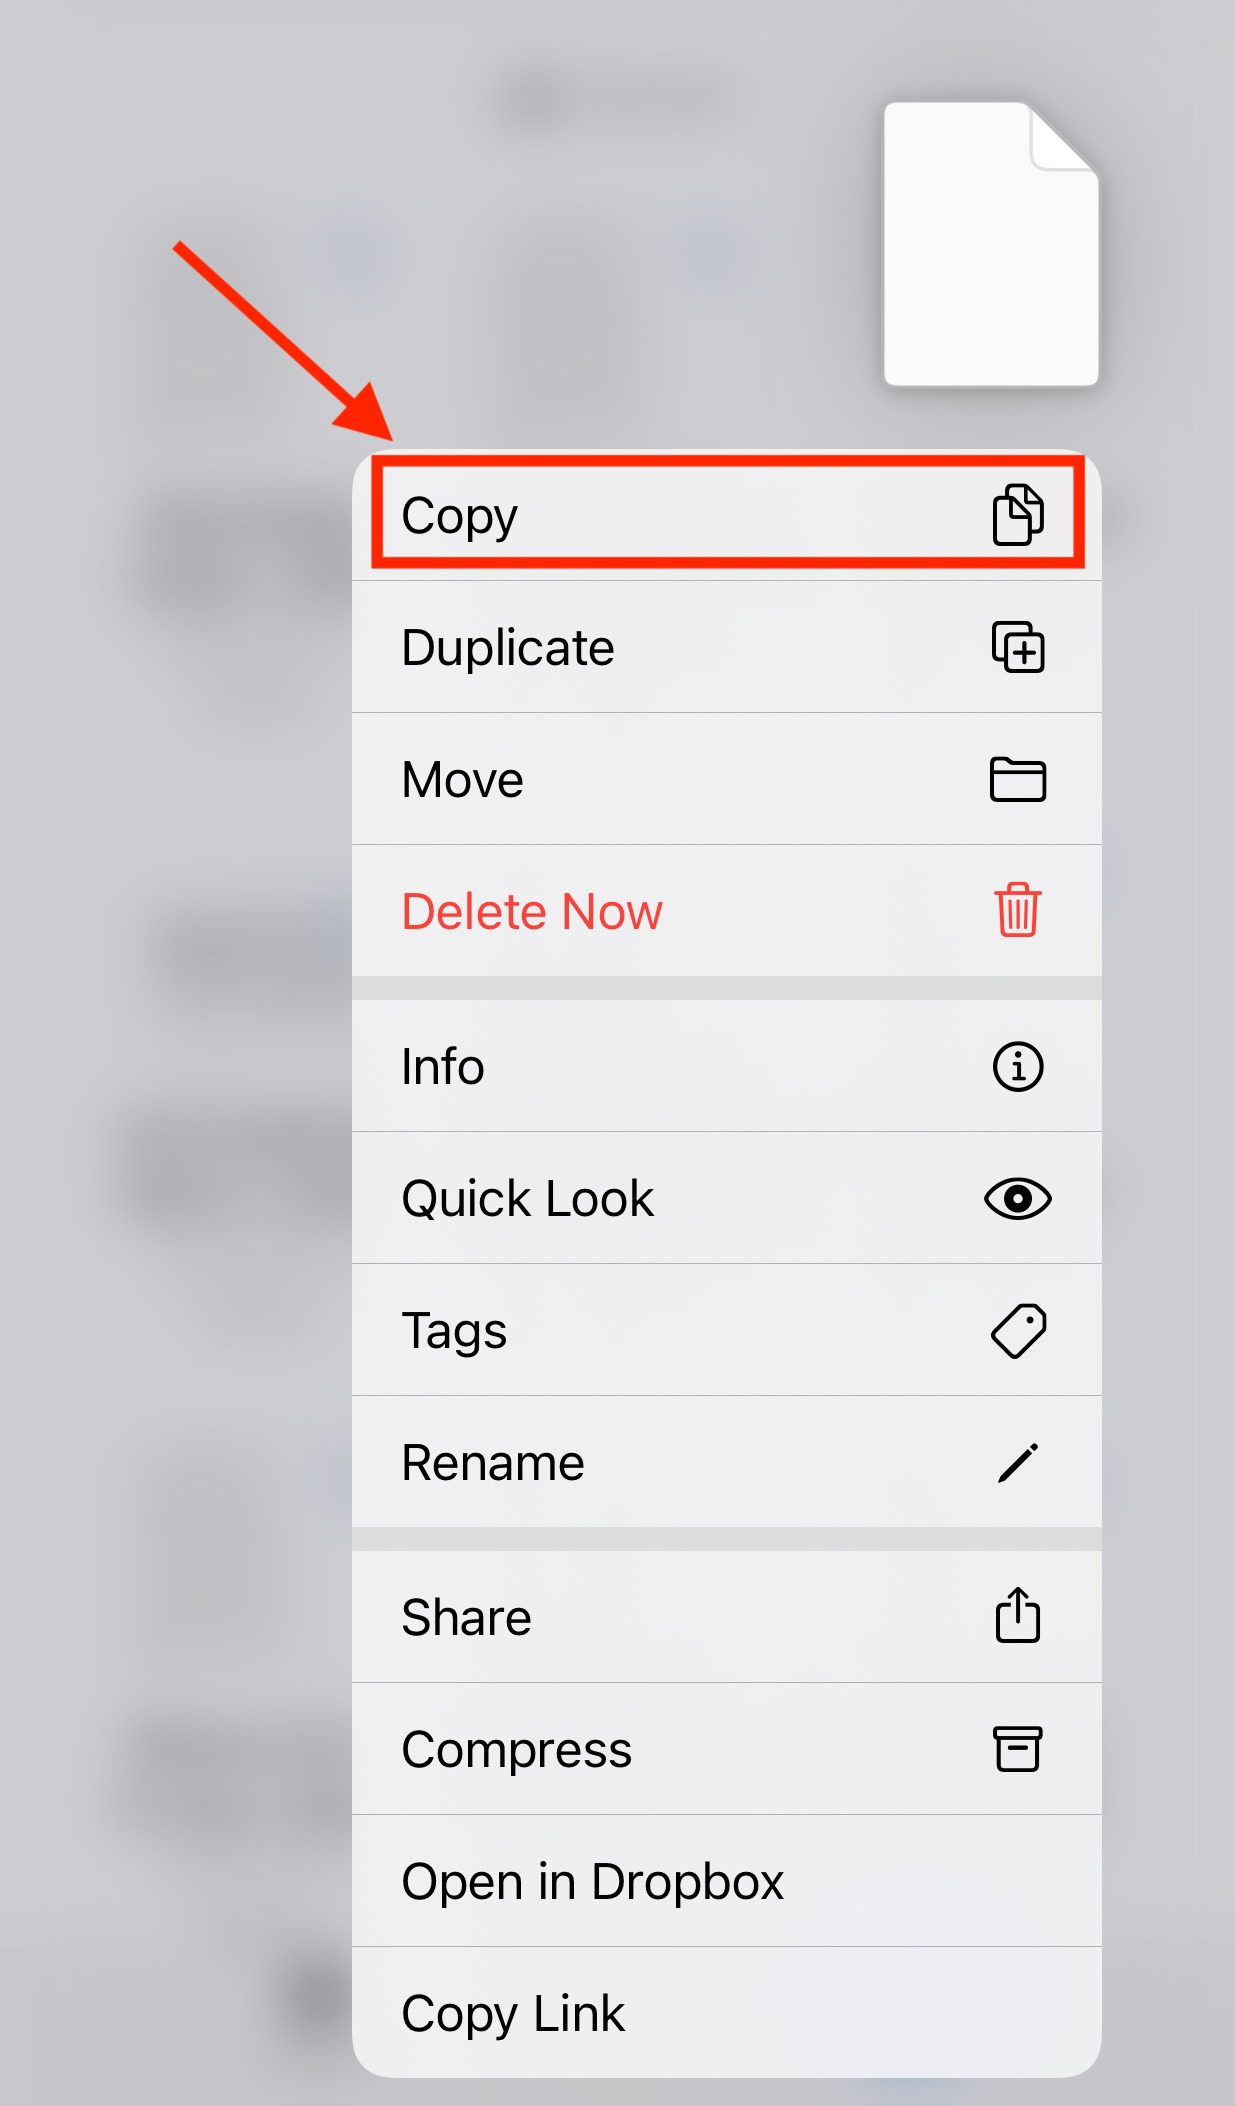Select Copy from the context menu
This screenshot has height=2106, width=1235.
pos(727,515)
